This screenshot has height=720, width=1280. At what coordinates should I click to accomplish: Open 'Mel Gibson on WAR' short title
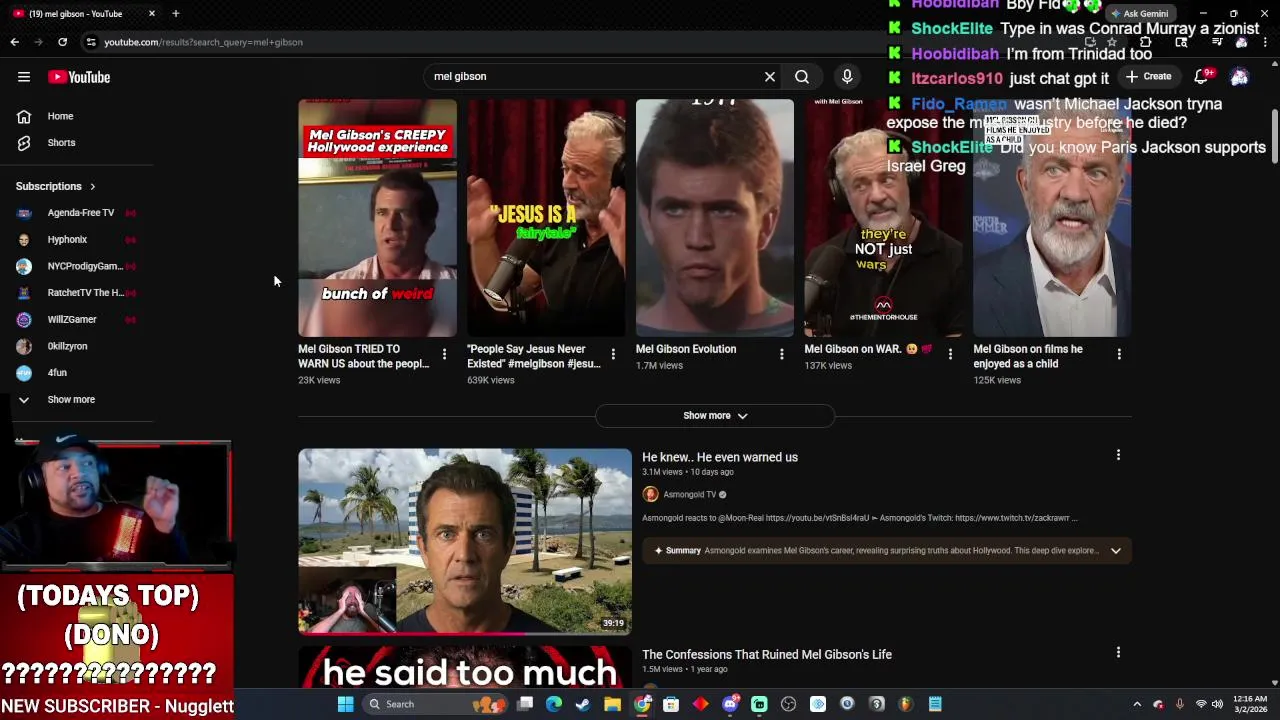(x=868, y=349)
